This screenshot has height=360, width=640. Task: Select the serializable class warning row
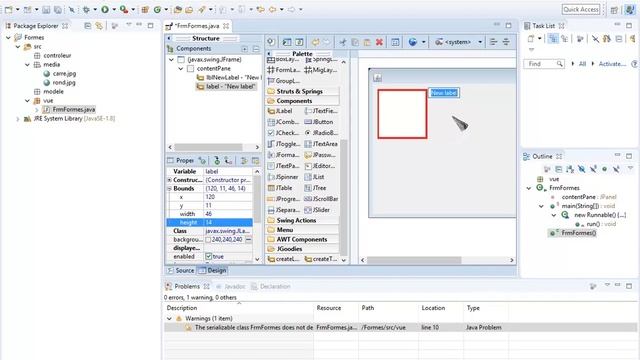click(x=400, y=327)
